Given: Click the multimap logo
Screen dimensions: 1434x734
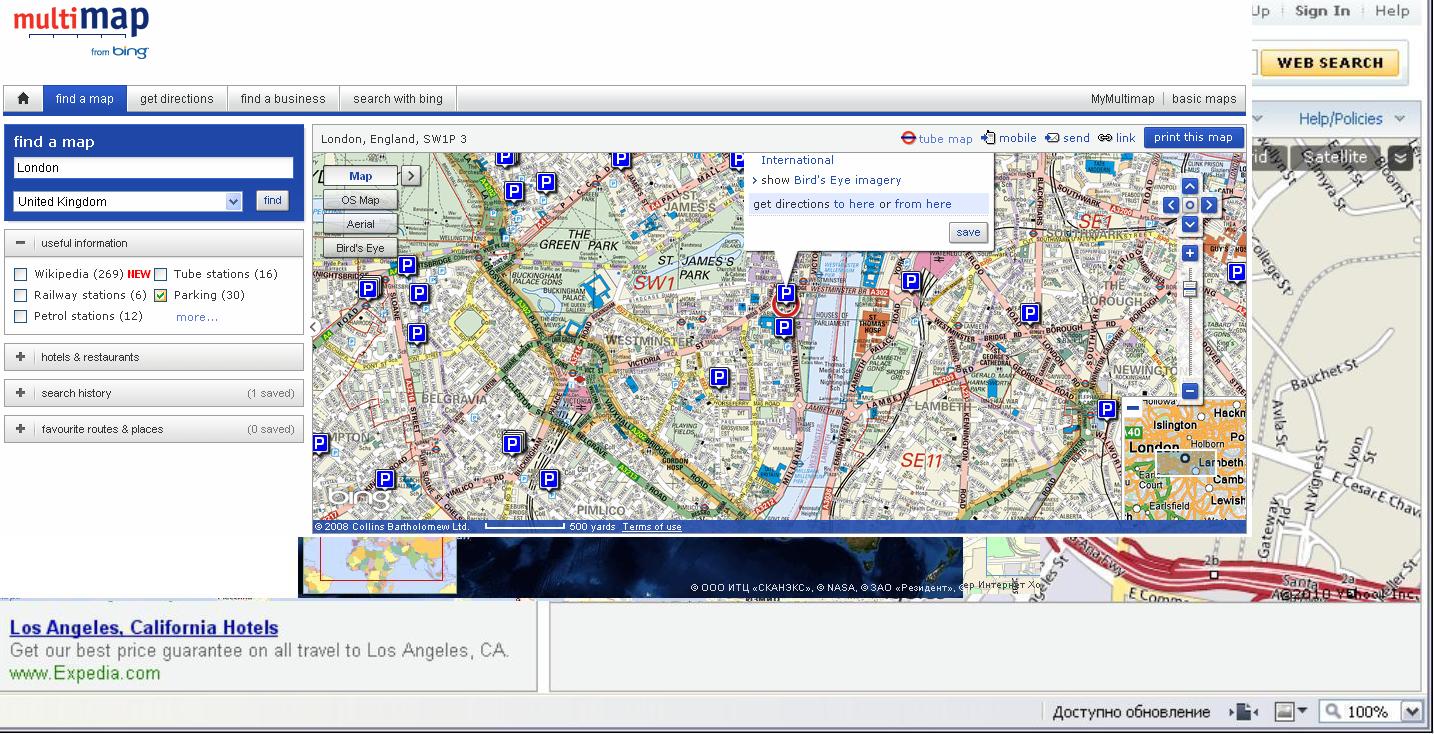Looking at the screenshot, I should click(81, 32).
